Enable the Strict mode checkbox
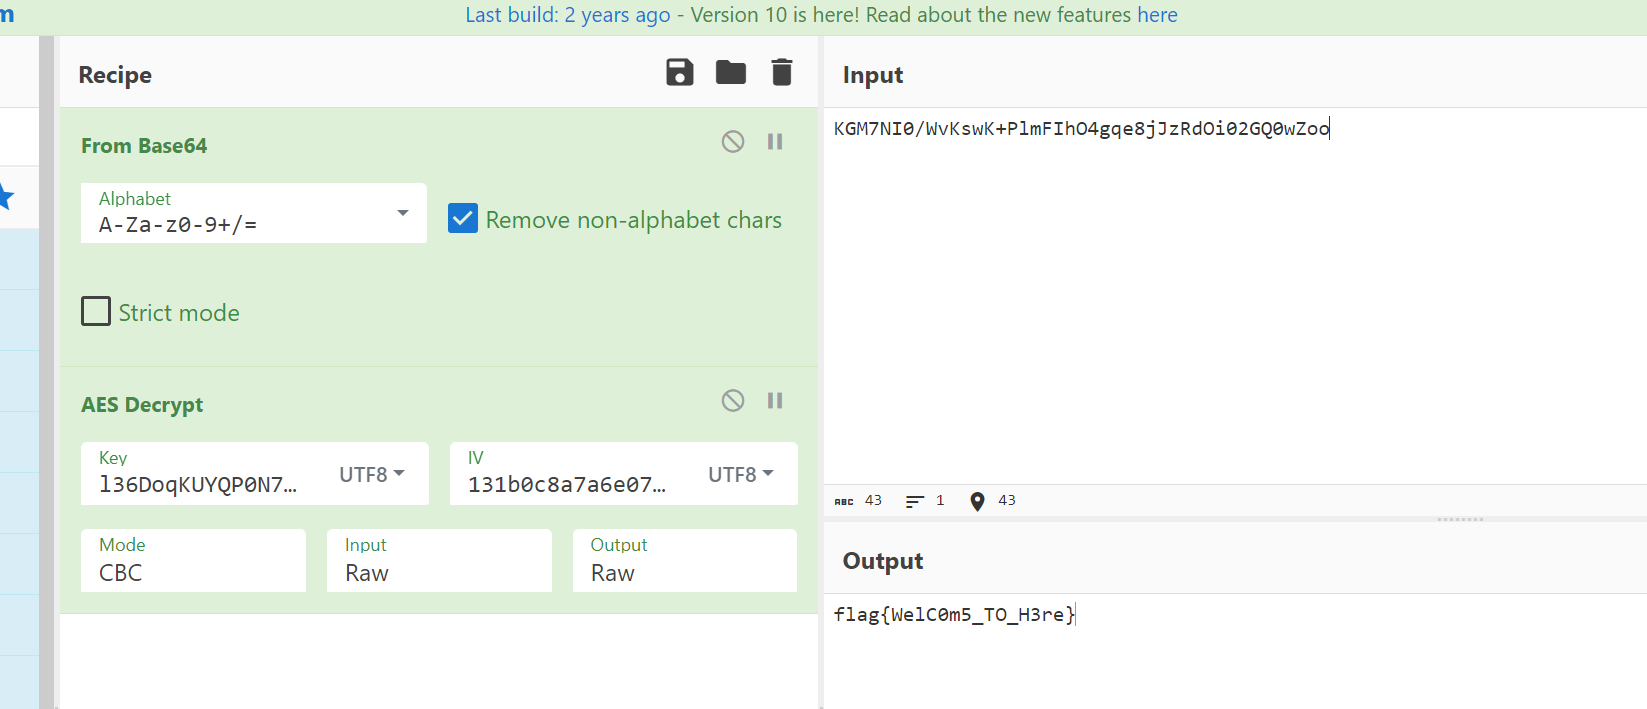The width and height of the screenshot is (1647, 709). pos(96,312)
